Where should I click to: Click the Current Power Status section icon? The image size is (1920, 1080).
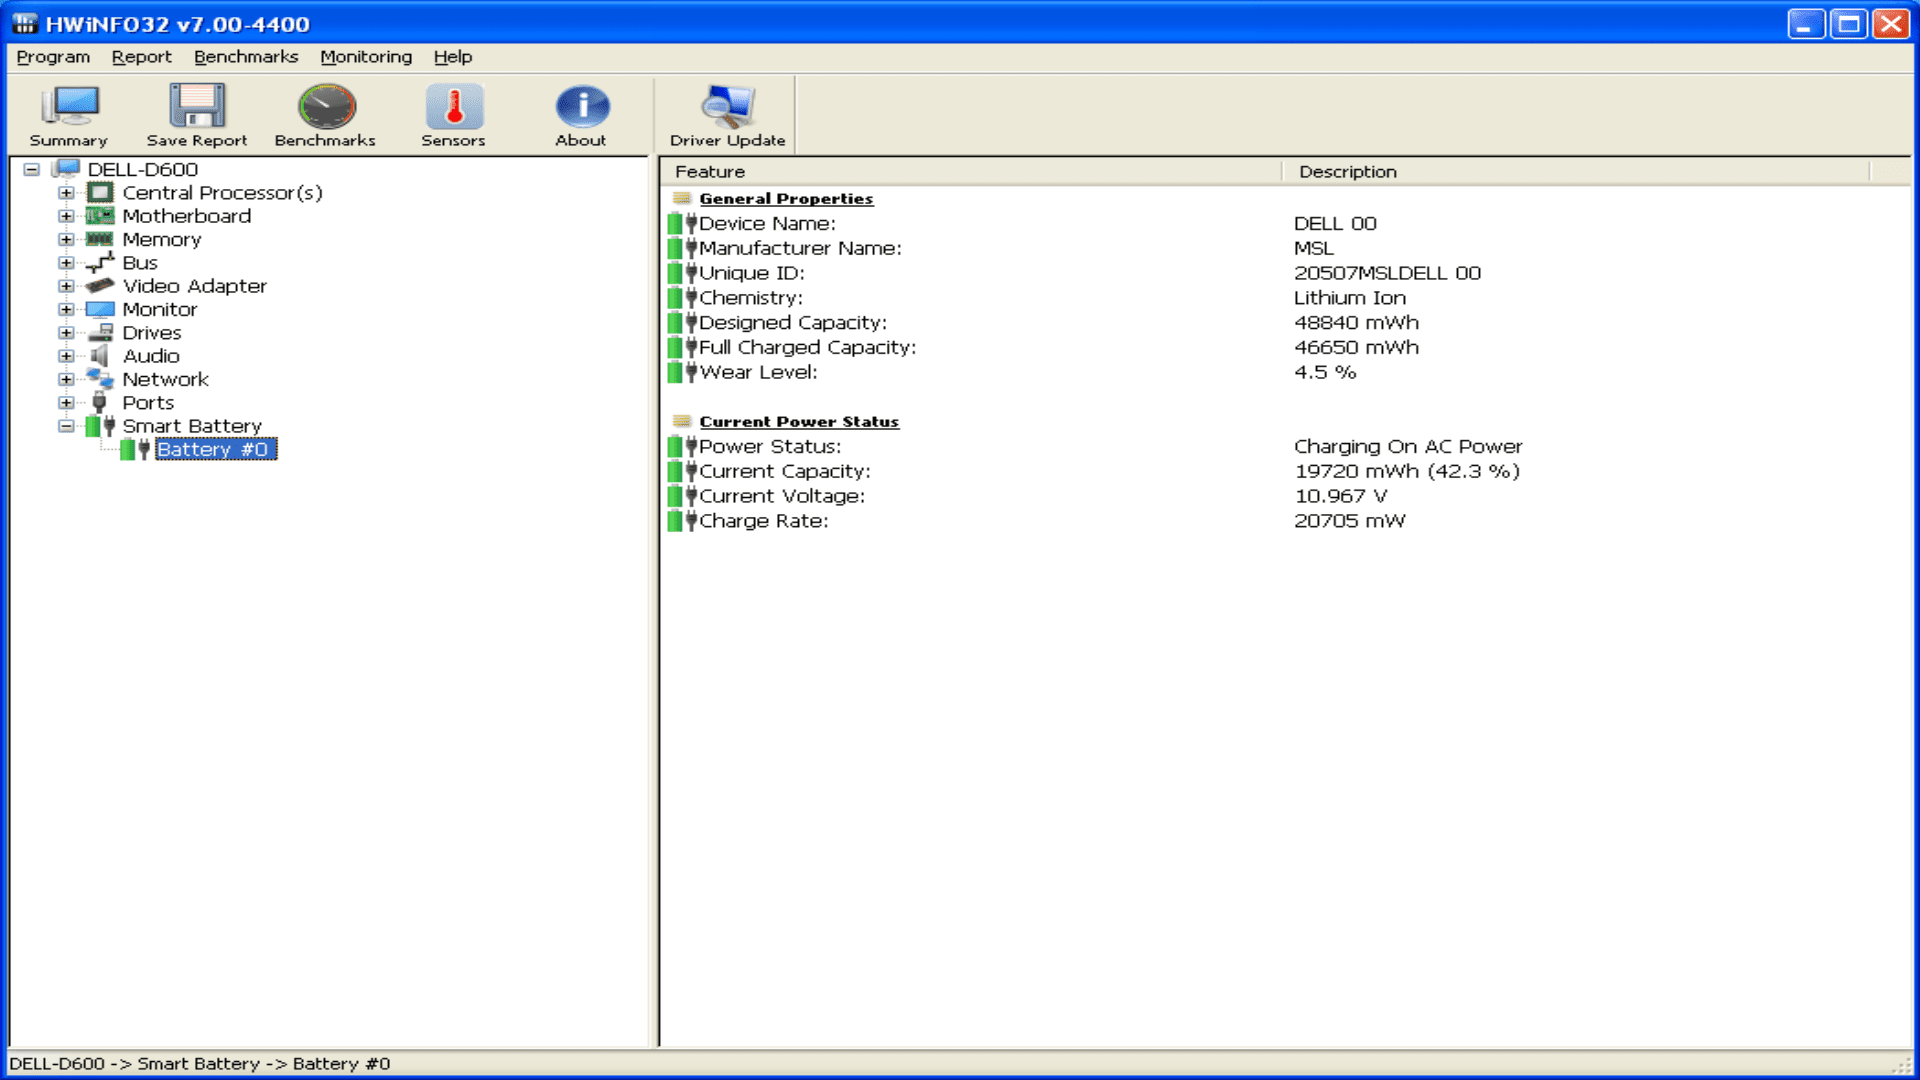pyautogui.click(x=682, y=421)
